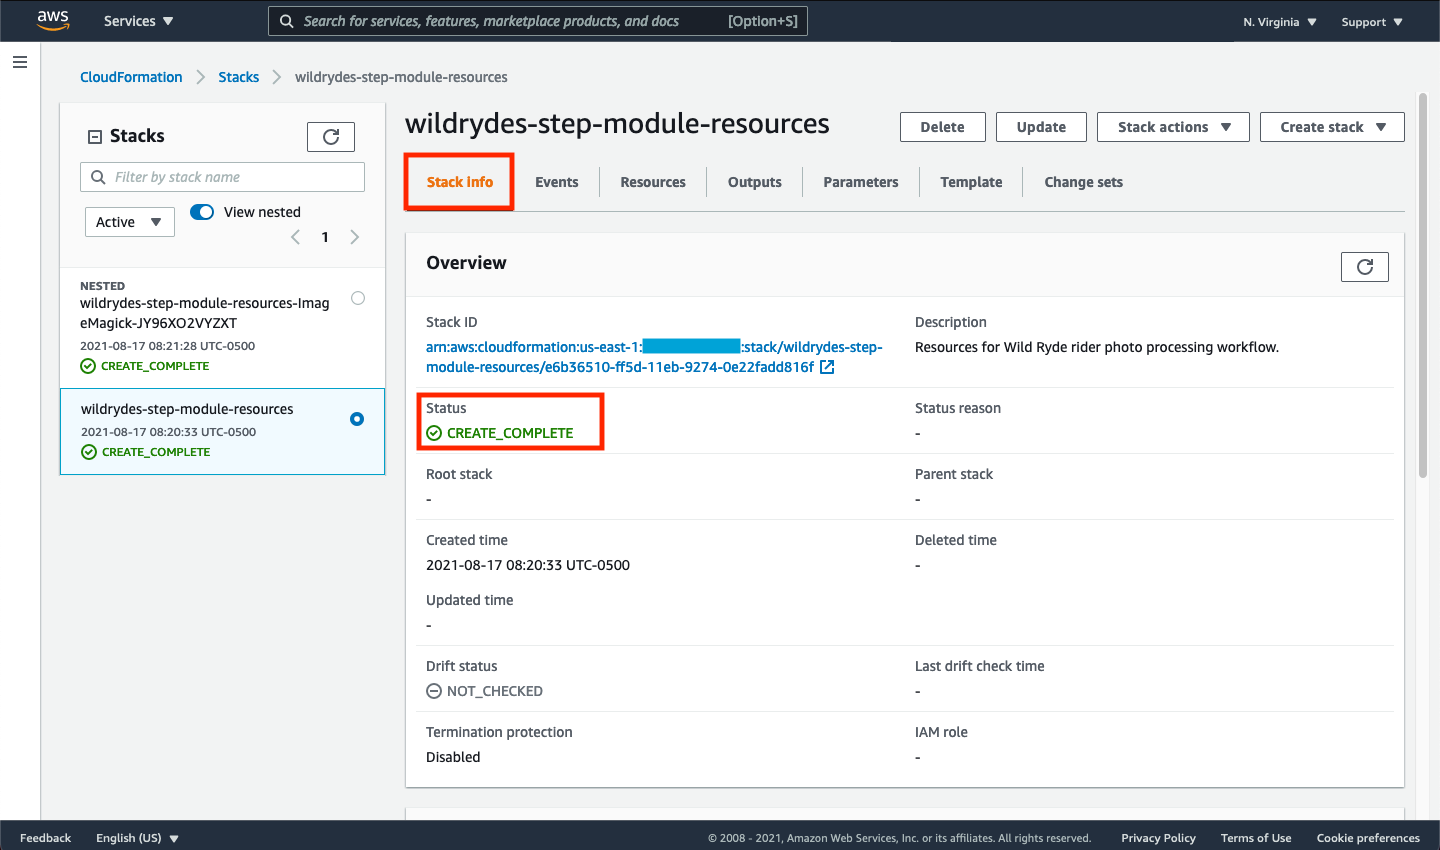Go to previous page of stacks
This screenshot has height=850, width=1440.
point(295,237)
